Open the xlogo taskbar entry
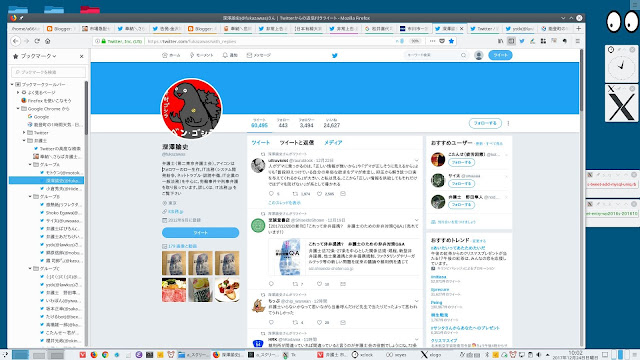The height and width of the screenshot is (360, 640). tap(431, 355)
